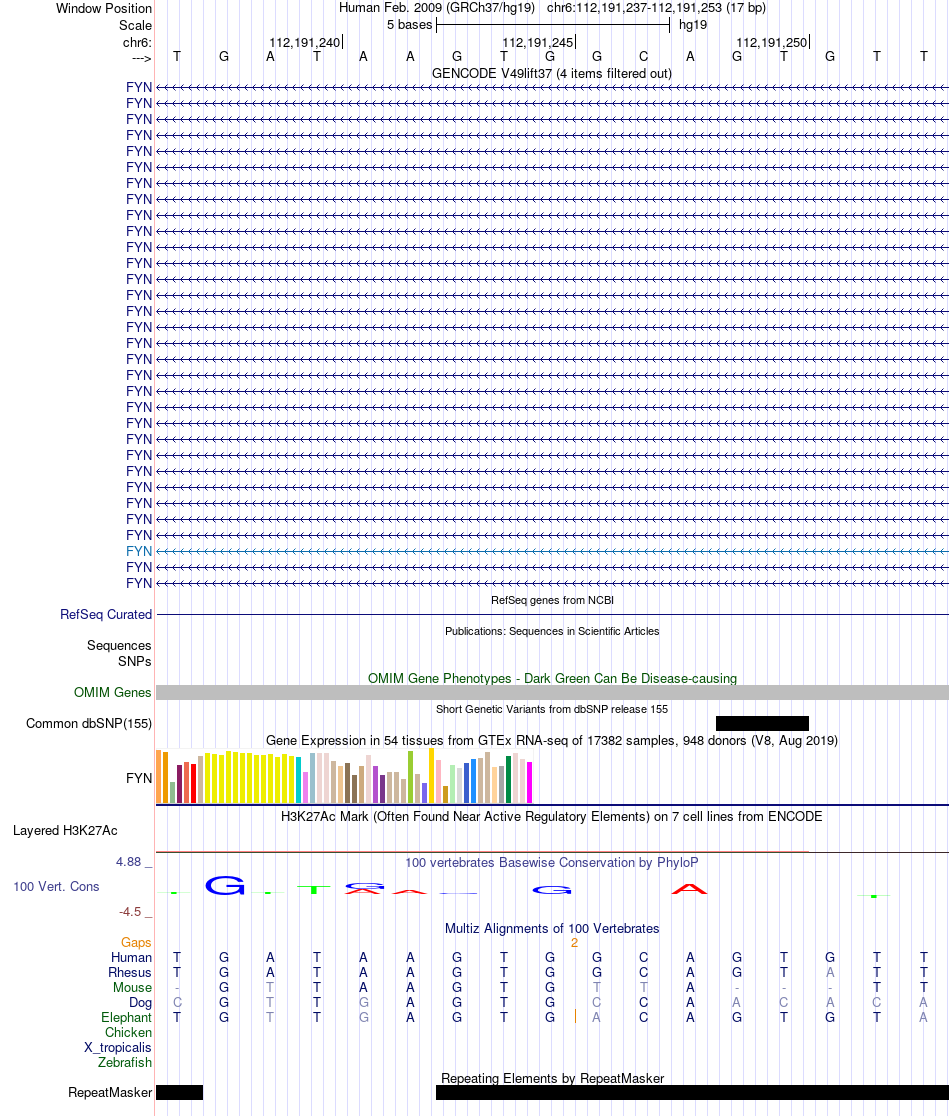Click the OMIM Genes track label
Viewport: 950px width, 1116px height.
pos(112,693)
